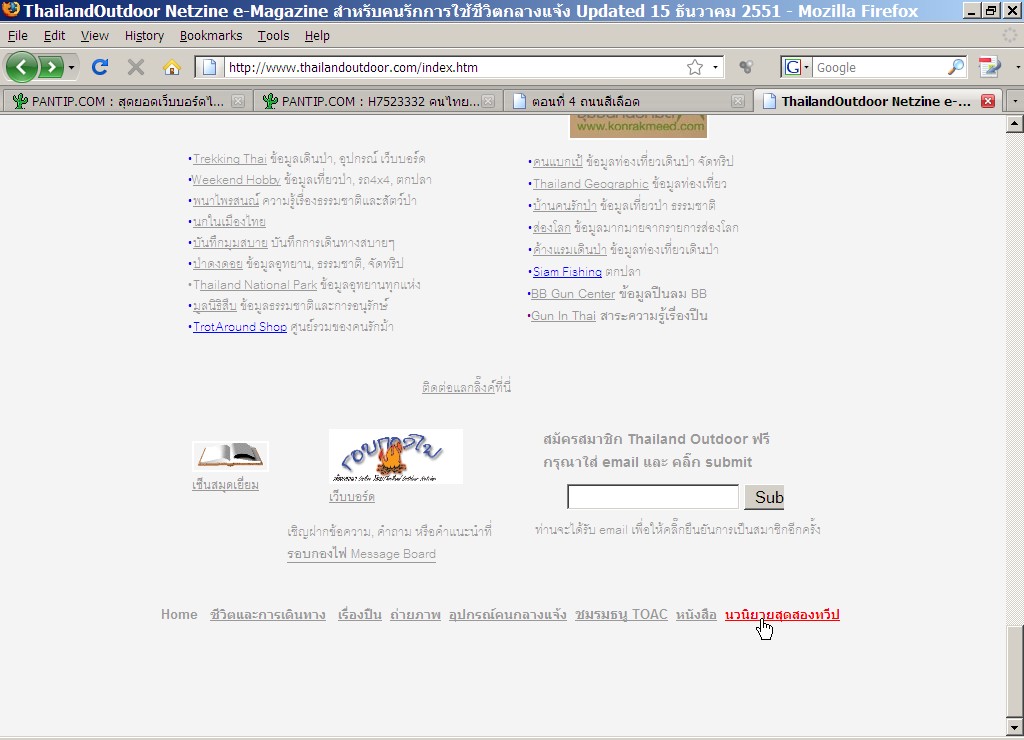Open the Google search engine selector

coord(797,67)
